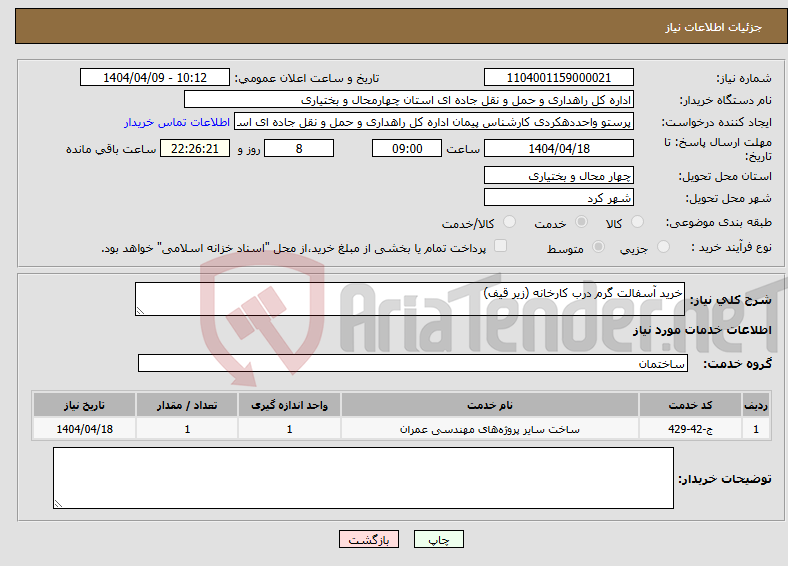Click service name ساخت سایر پروژه‌های مهندسی عمران

click(489, 429)
